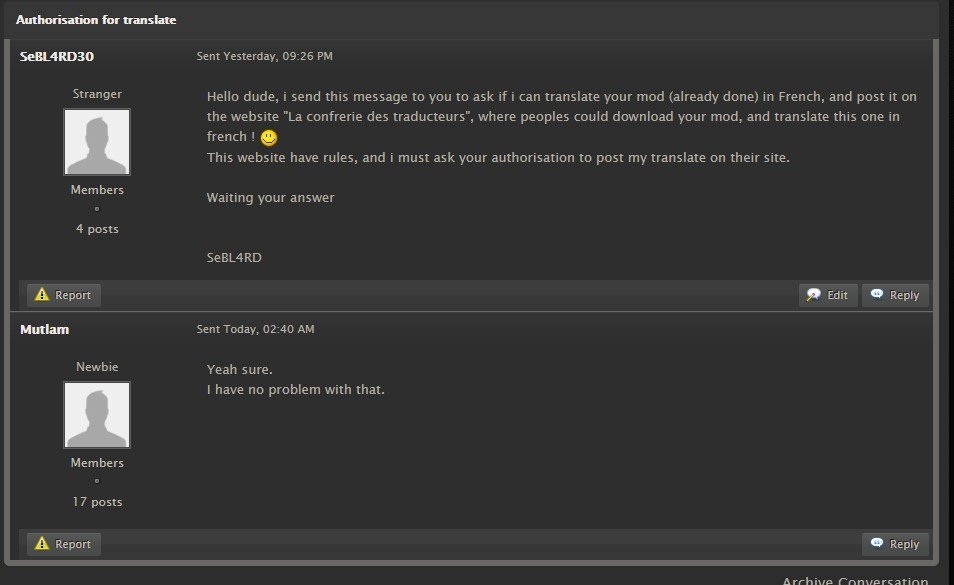Click the '17 posts' count under Mutlam

pyautogui.click(x=97, y=502)
